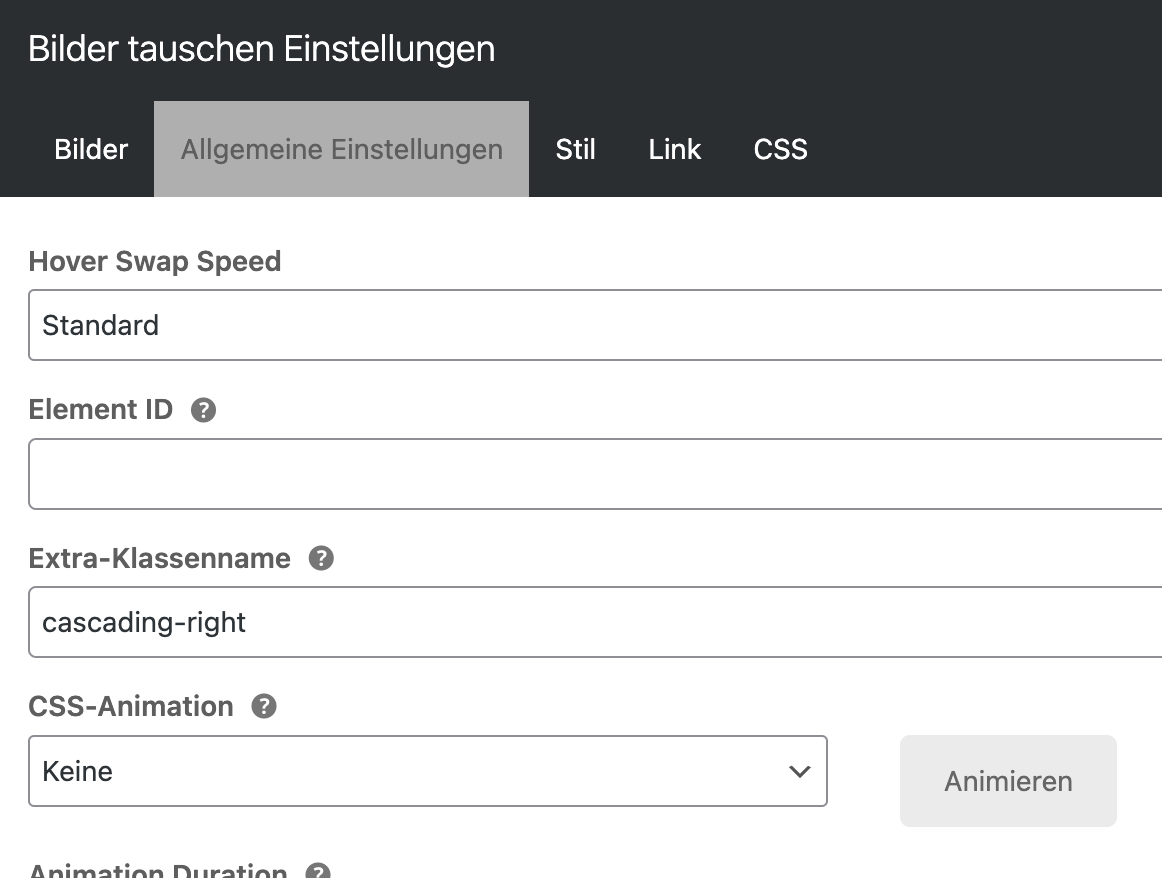The width and height of the screenshot is (1162, 878).
Task: Switch to the Bilder tab
Action: [x=91, y=149]
